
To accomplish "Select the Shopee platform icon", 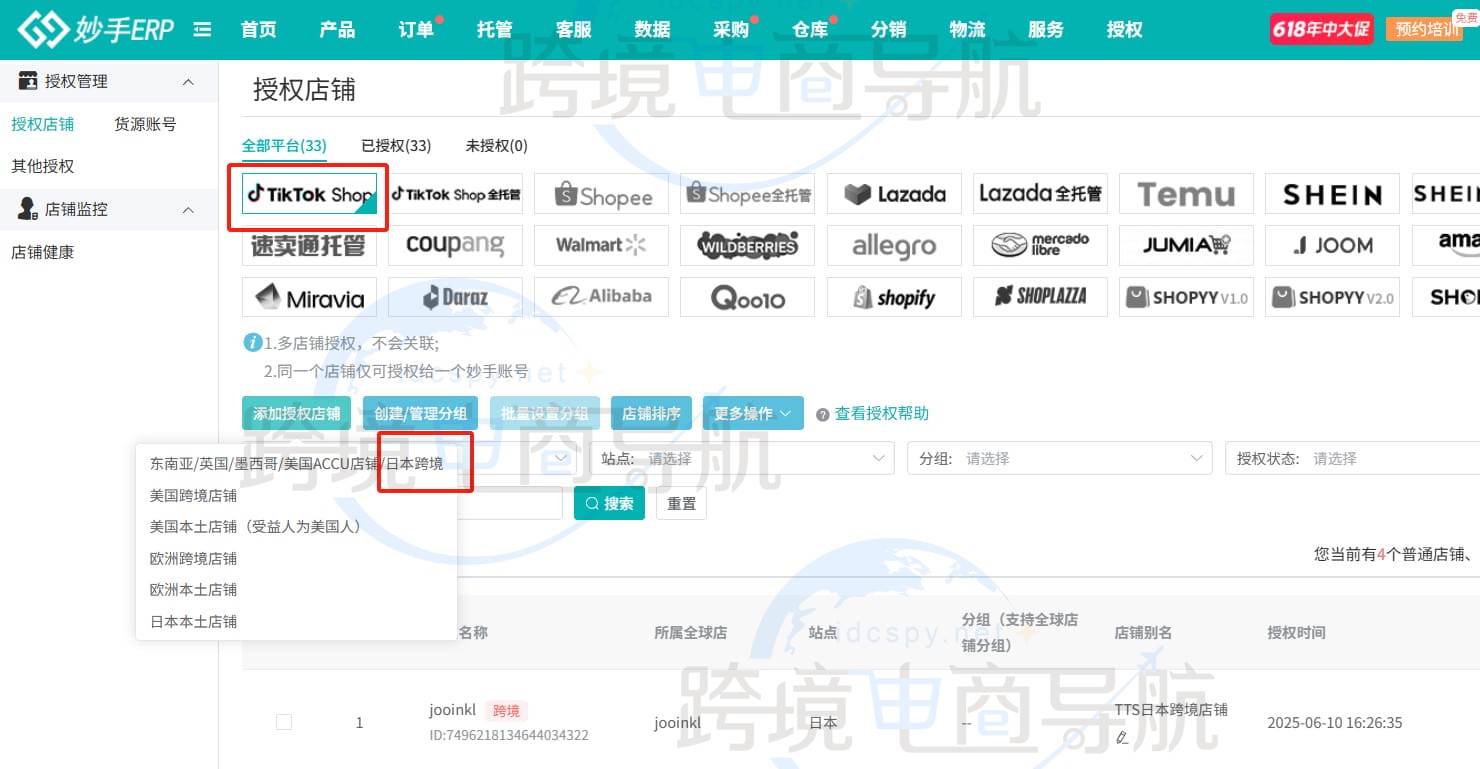I will 601,194.
